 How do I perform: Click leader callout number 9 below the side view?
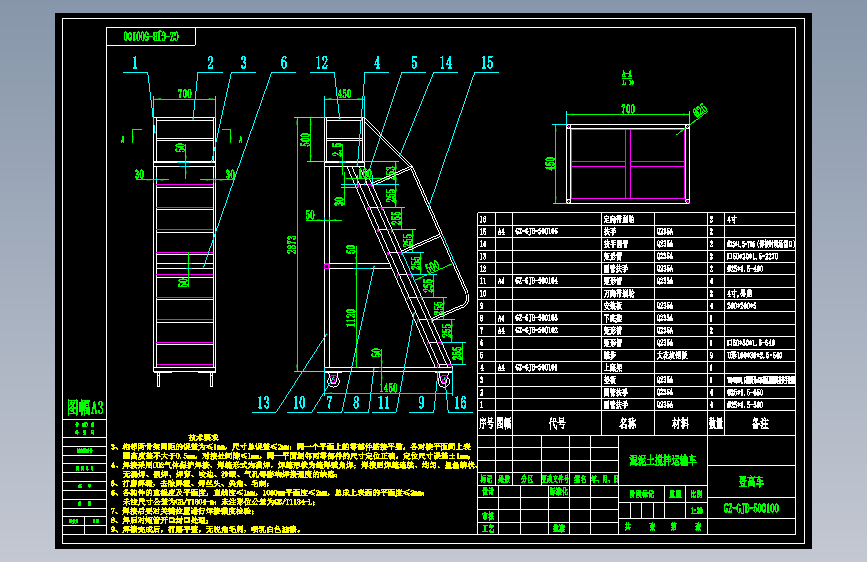click(421, 403)
